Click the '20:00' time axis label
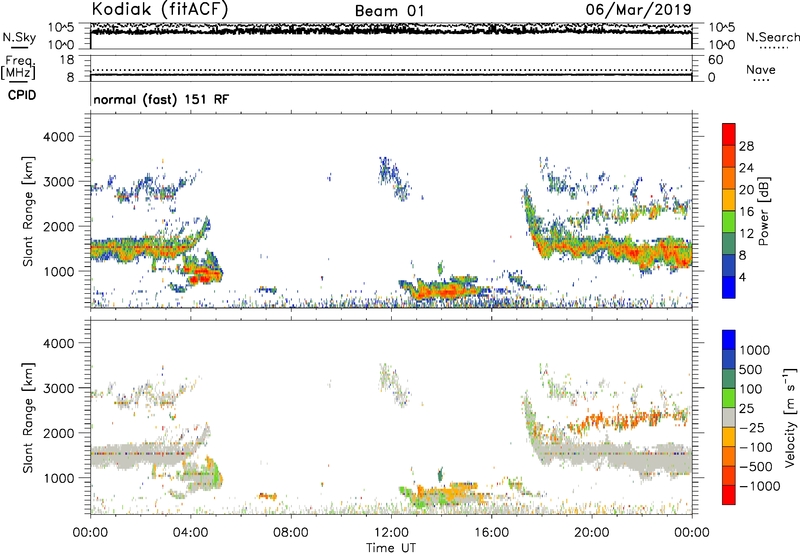This screenshot has width=800, height=554. (x=591, y=533)
